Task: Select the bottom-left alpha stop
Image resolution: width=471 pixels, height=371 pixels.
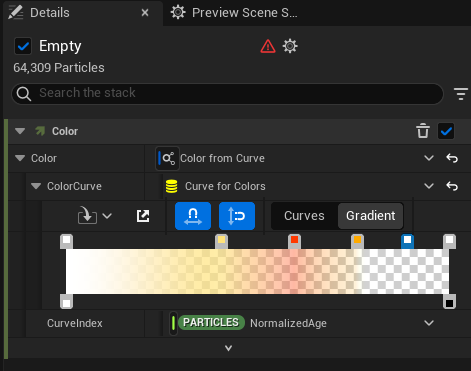Action: tap(66, 301)
